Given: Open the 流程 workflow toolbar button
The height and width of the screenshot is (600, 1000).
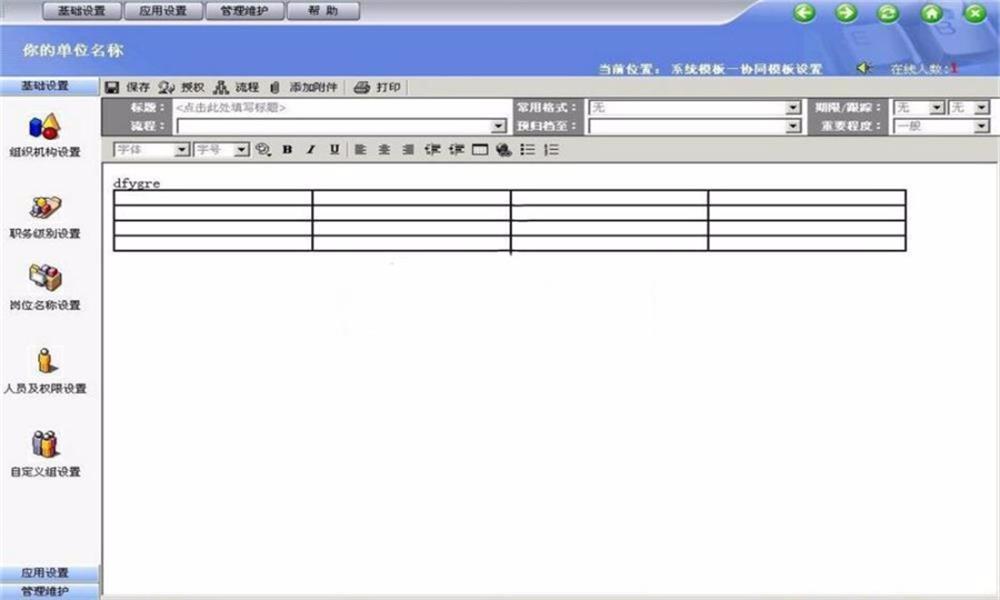Looking at the screenshot, I should pos(237,87).
